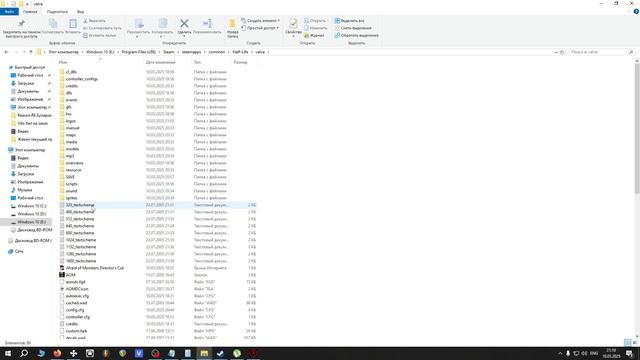Select the sprites folder
The width and height of the screenshot is (640, 360).
[x=71, y=198]
